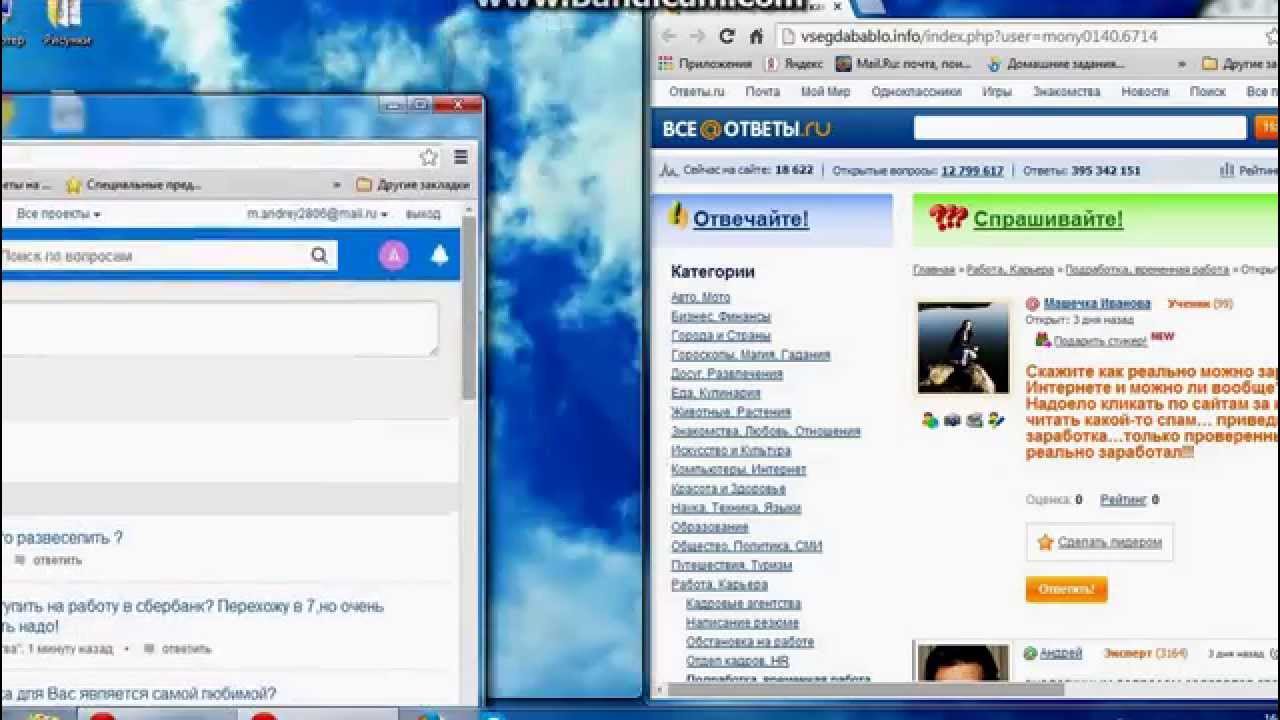Open Авто, Мото category
The width and height of the screenshot is (1280, 720).
point(701,297)
